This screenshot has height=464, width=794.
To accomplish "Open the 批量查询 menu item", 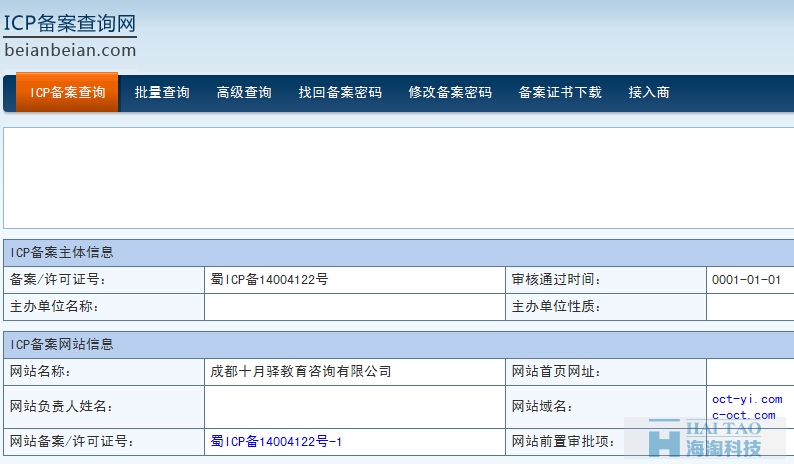I will tap(162, 92).
